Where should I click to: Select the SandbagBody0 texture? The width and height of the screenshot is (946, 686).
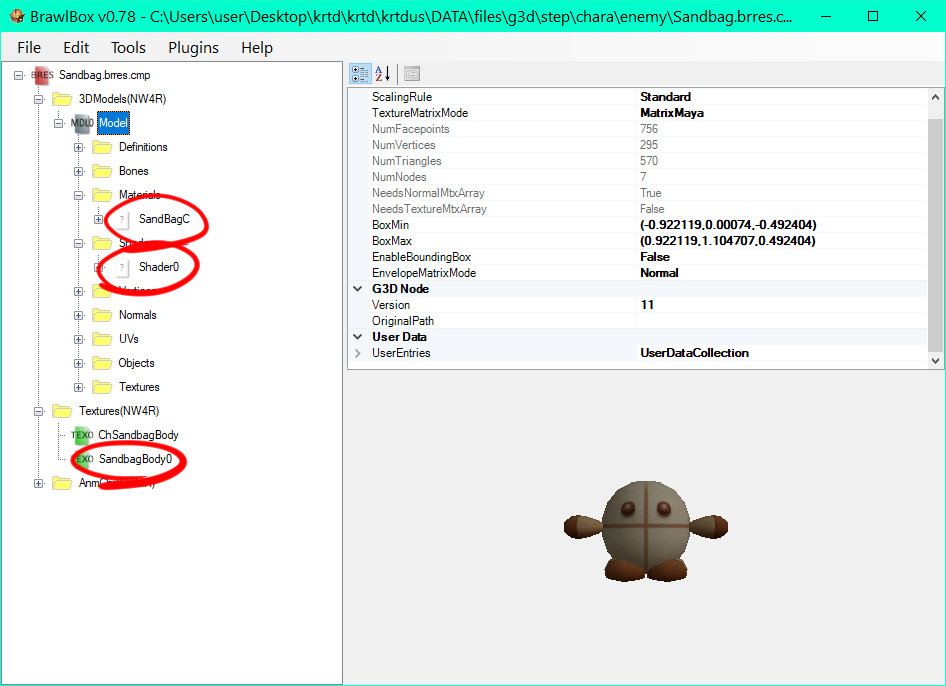coord(135,459)
